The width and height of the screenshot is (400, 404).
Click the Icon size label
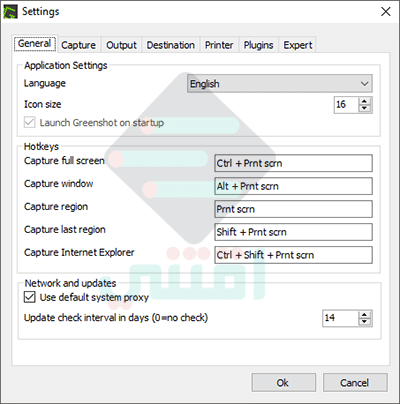(42, 104)
